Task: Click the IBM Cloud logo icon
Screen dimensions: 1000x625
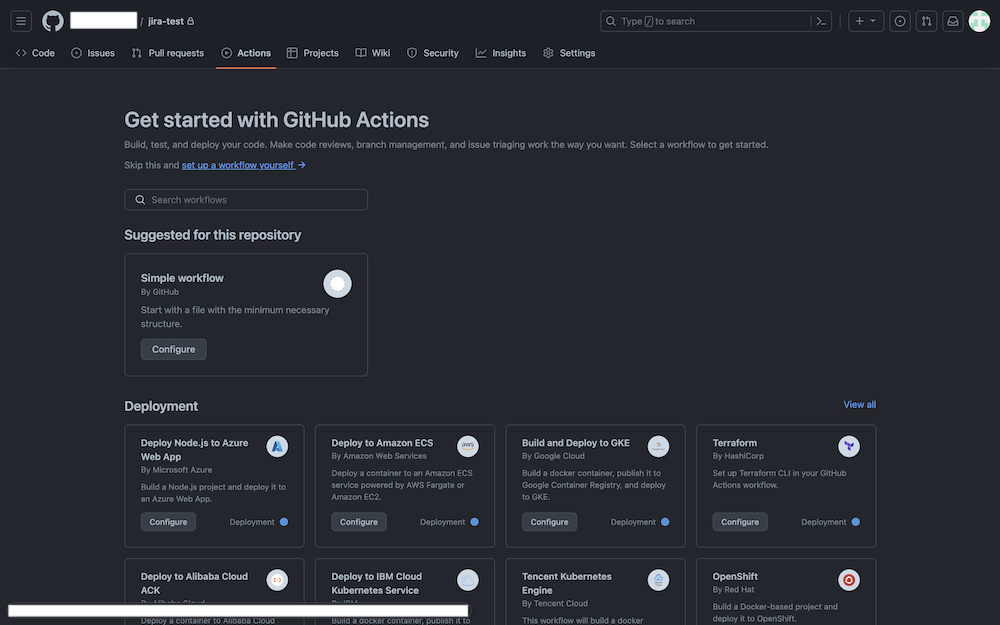Action: pyautogui.click(x=467, y=580)
